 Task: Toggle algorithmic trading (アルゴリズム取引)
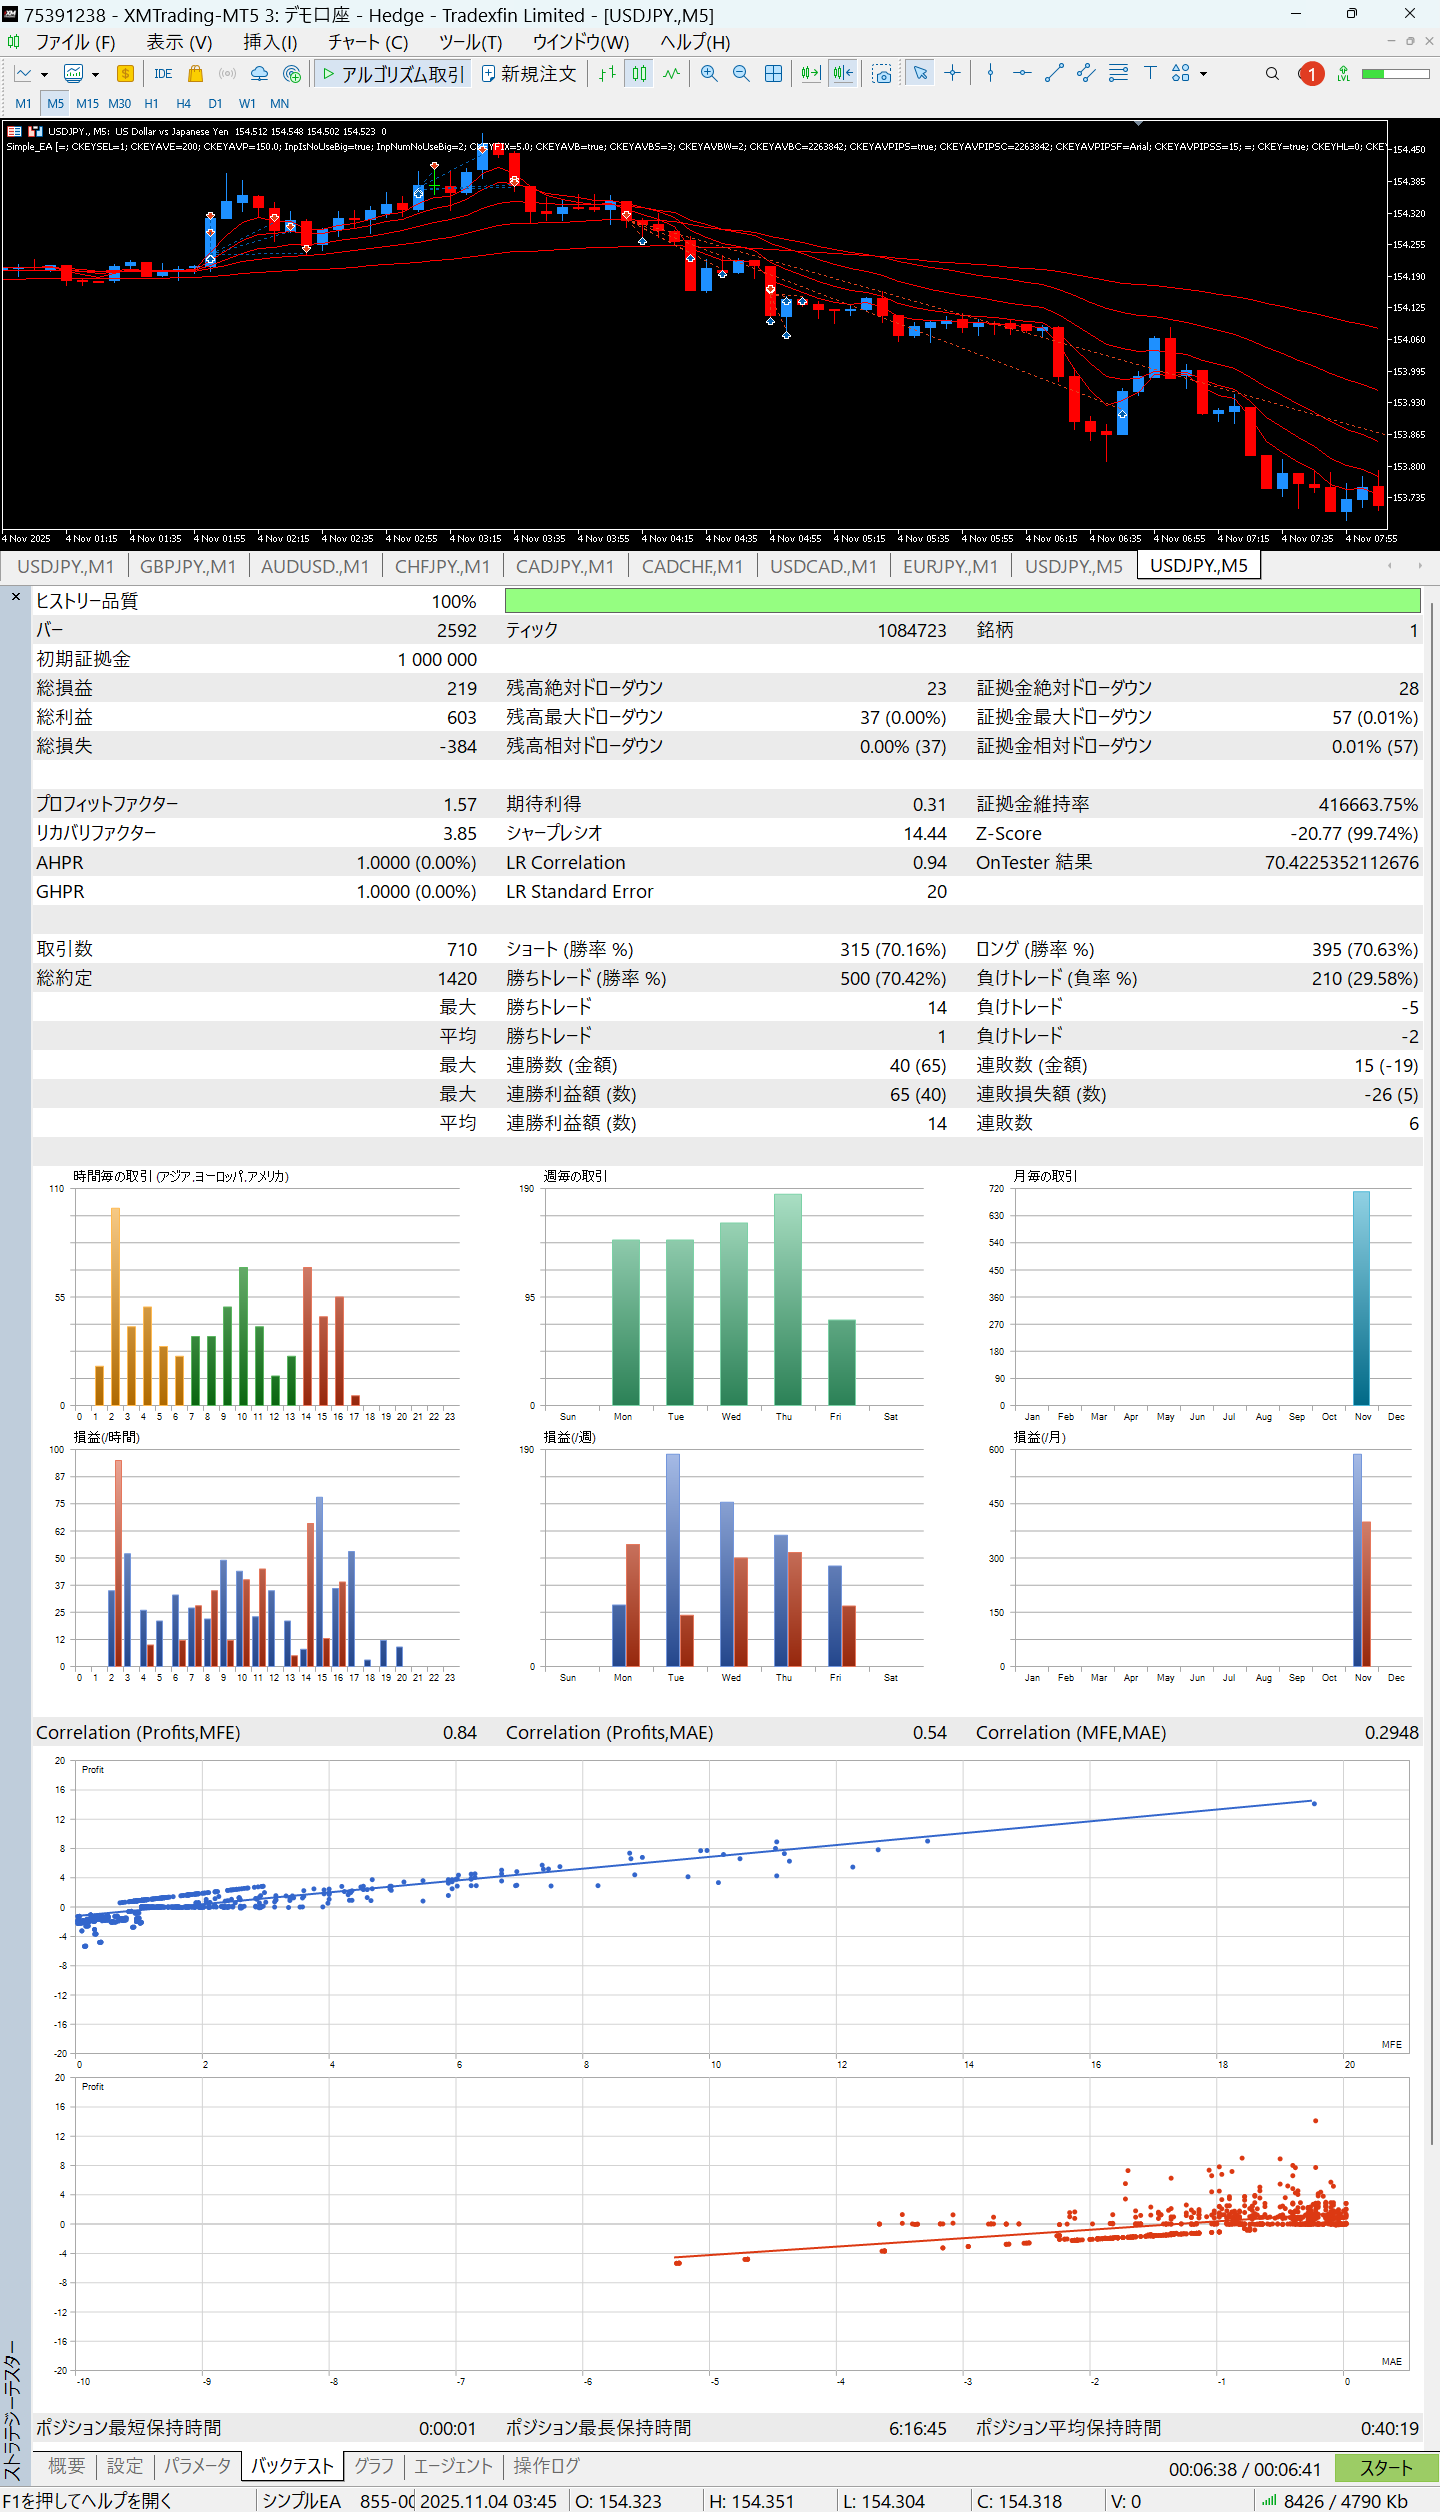[x=393, y=74]
